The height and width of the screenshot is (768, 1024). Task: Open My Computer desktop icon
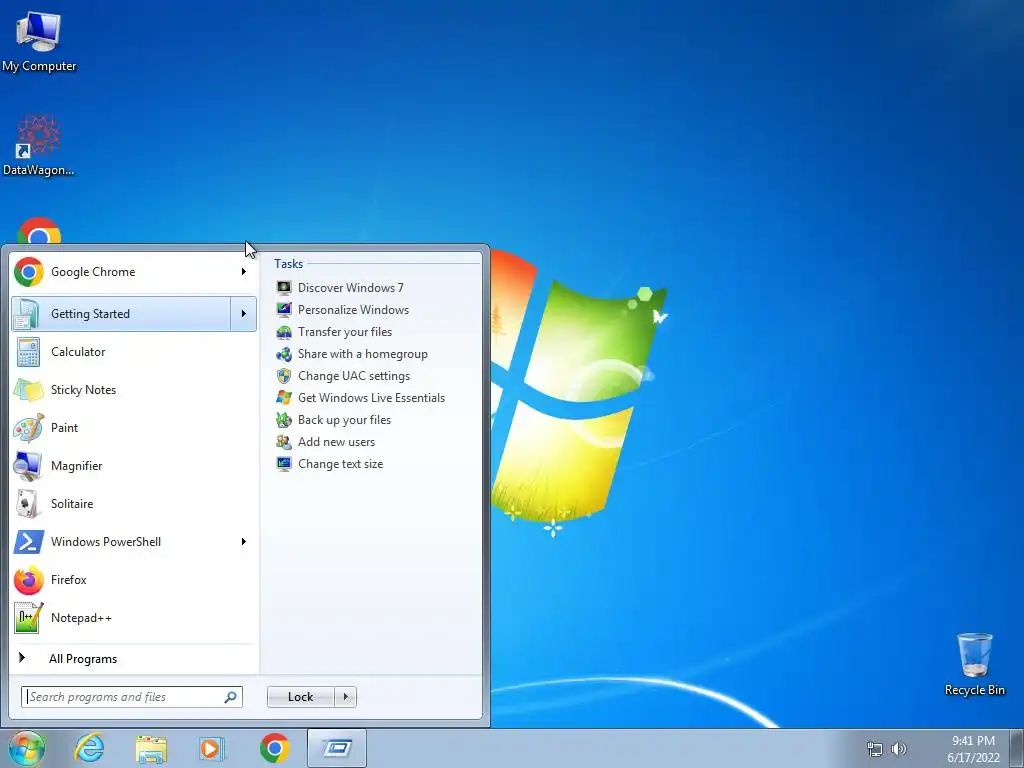tap(39, 42)
